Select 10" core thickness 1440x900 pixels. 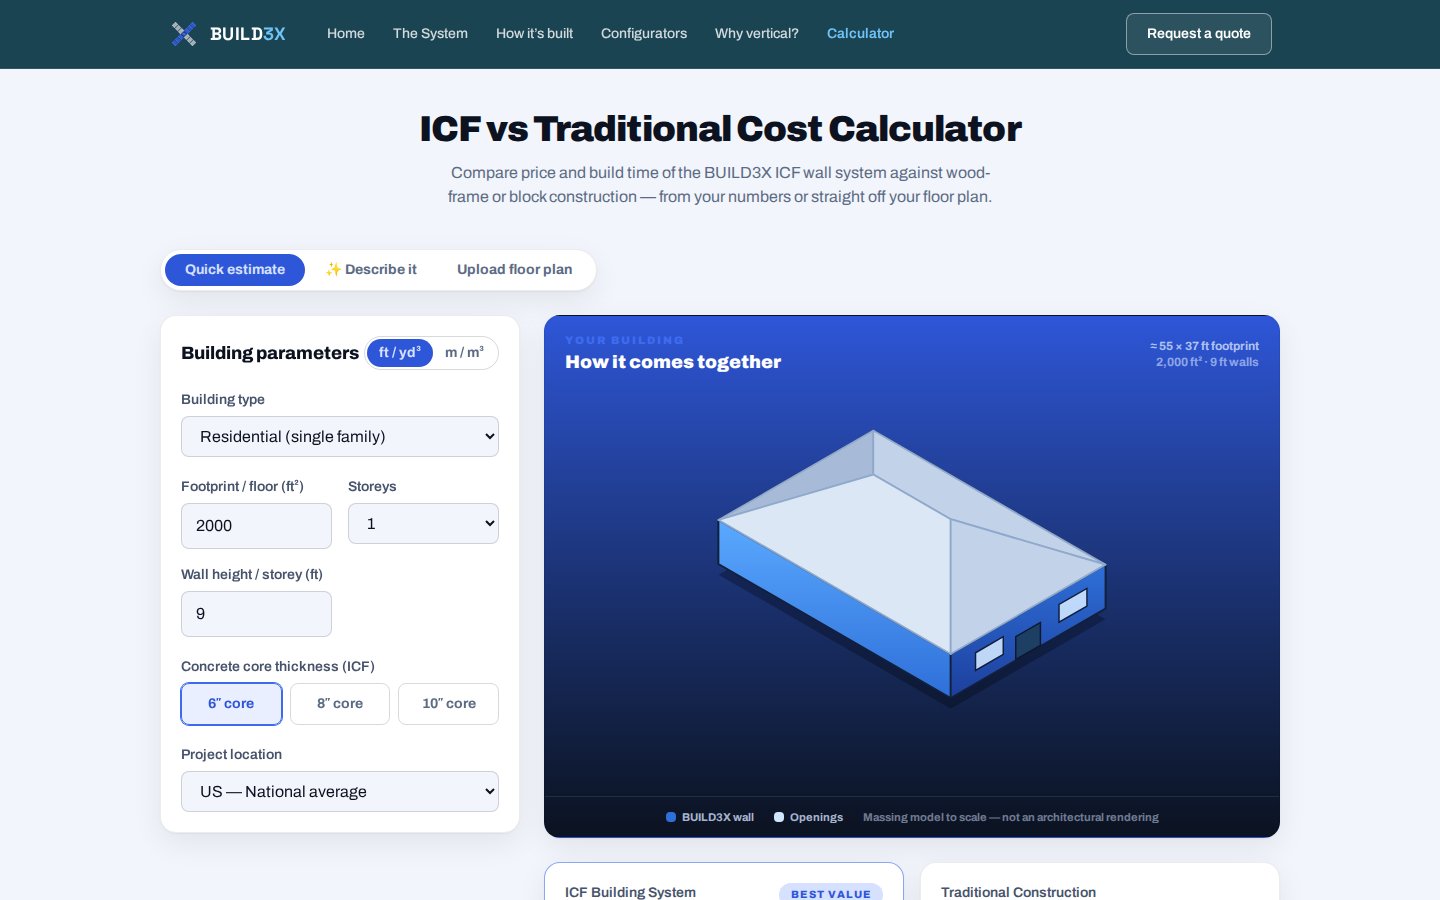(448, 704)
